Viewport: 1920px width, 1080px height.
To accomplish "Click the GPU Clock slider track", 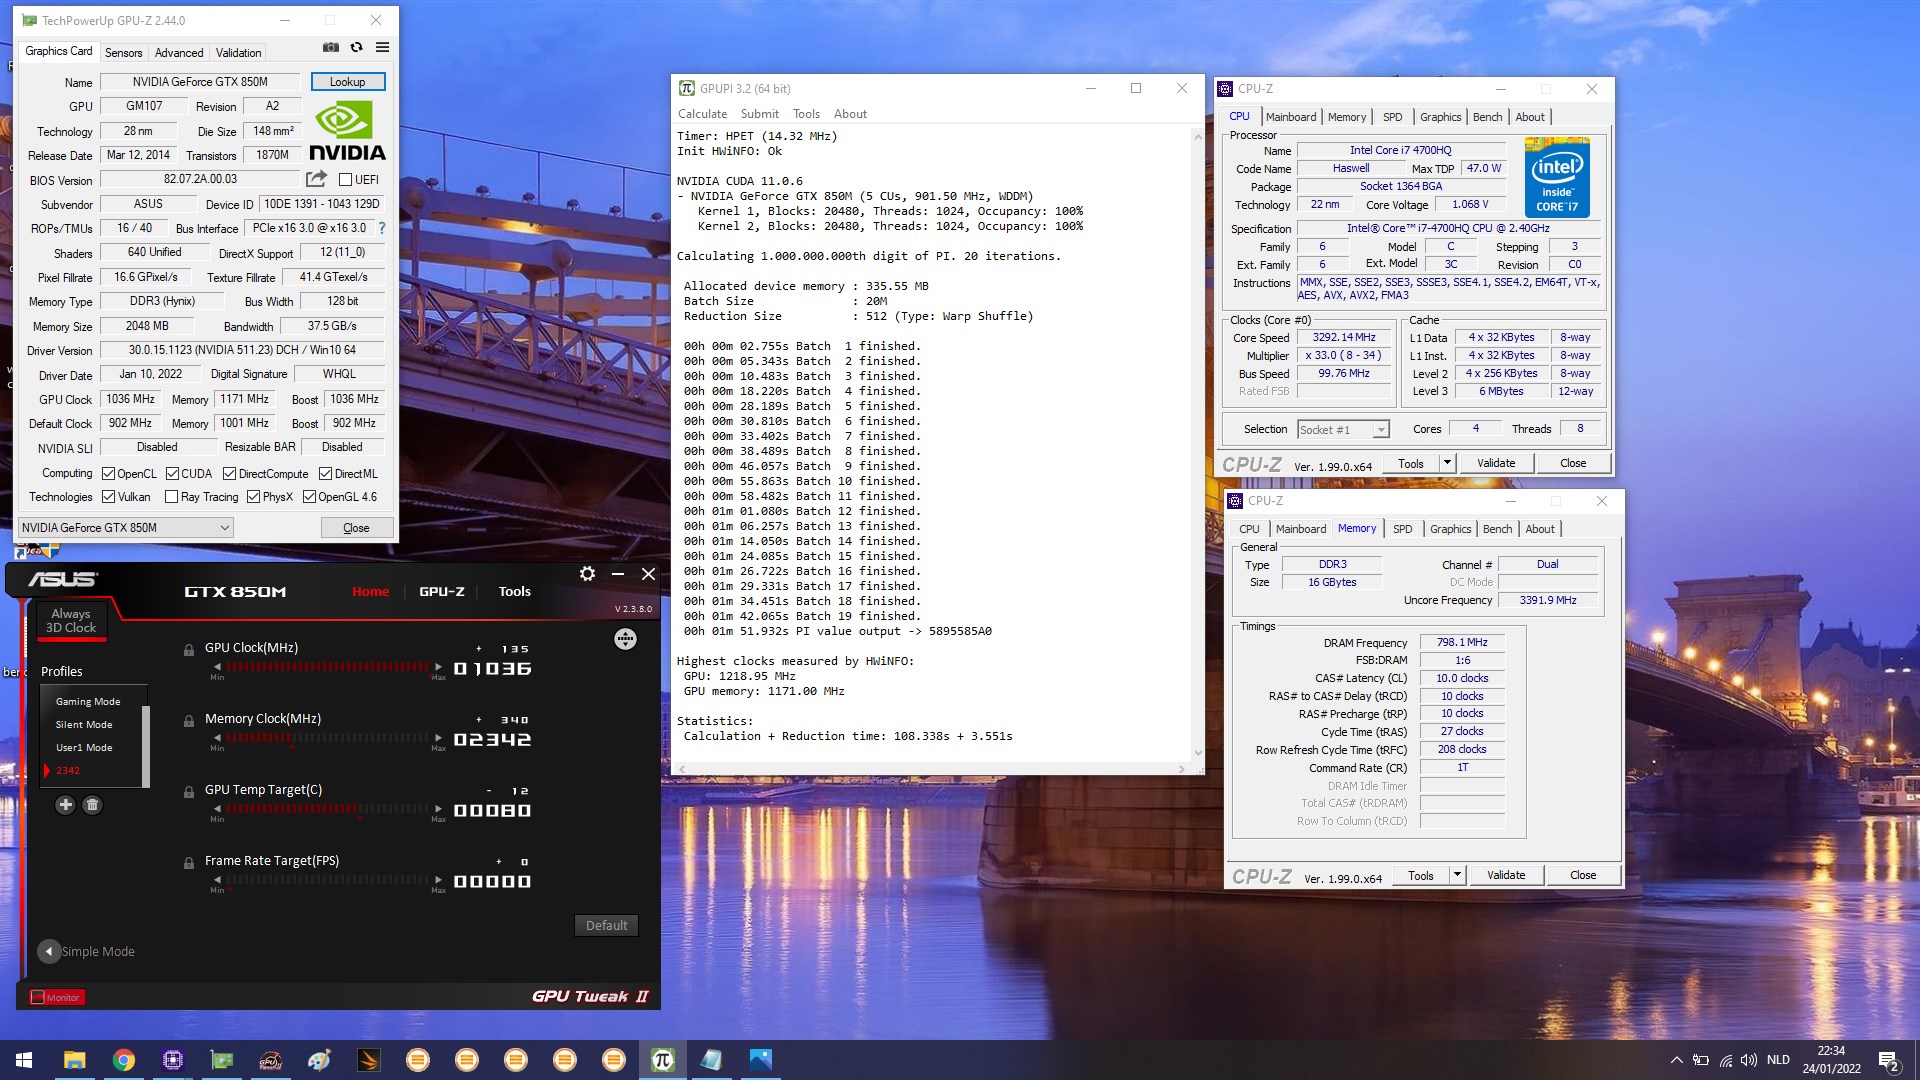I will click(328, 667).
